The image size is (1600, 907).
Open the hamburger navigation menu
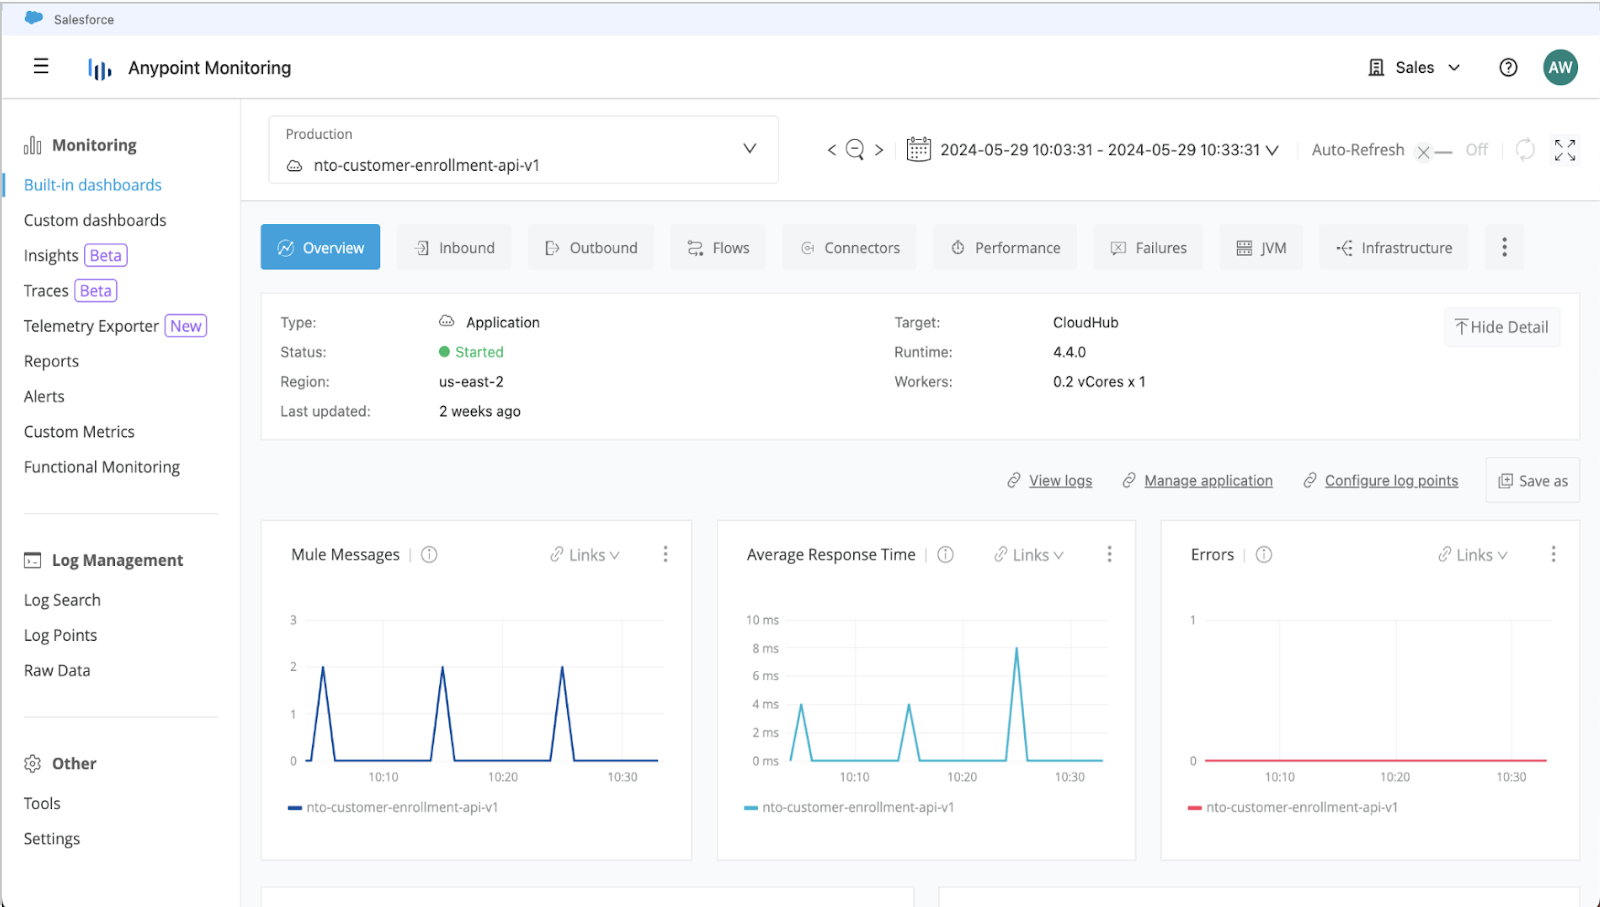pos(41,66)
